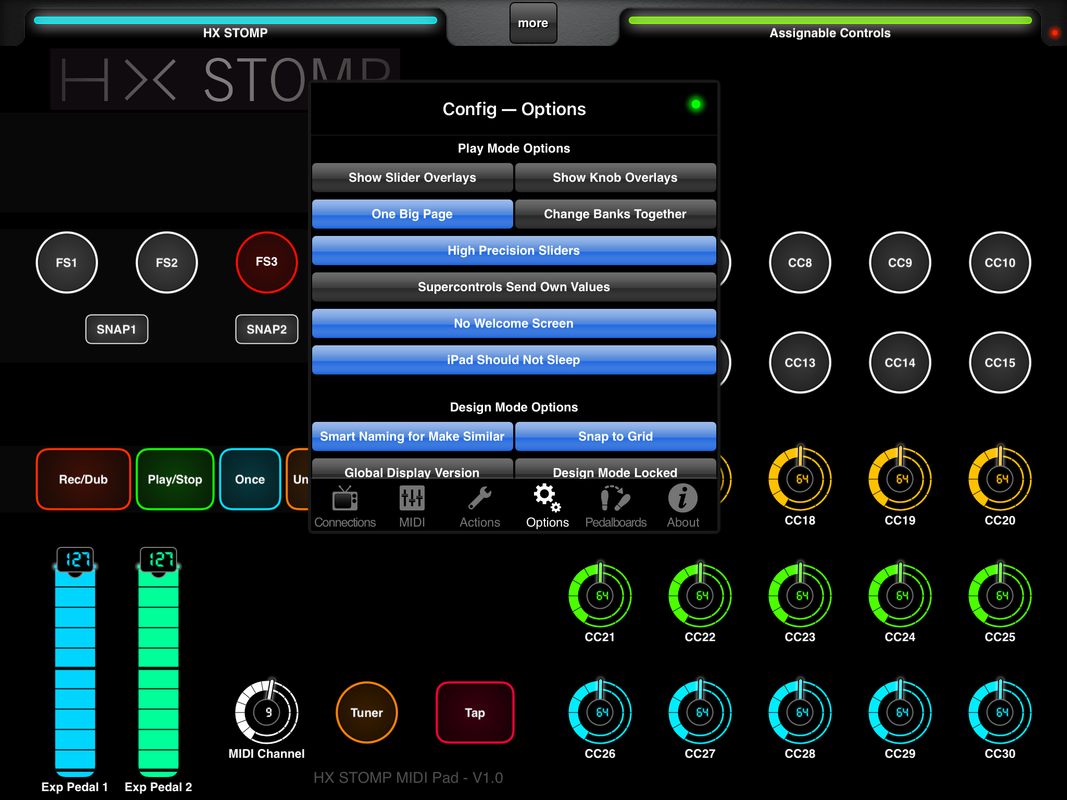1067x800 pixels.
Task: Switch to the HX STOMP page tab
Action: point(235,27)
